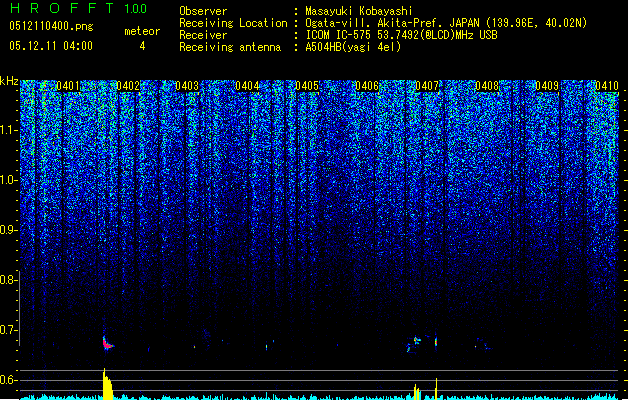Click the antenna text A504HB(yagi 4el)
Screen dimensions: 629x400
point(353,47)
